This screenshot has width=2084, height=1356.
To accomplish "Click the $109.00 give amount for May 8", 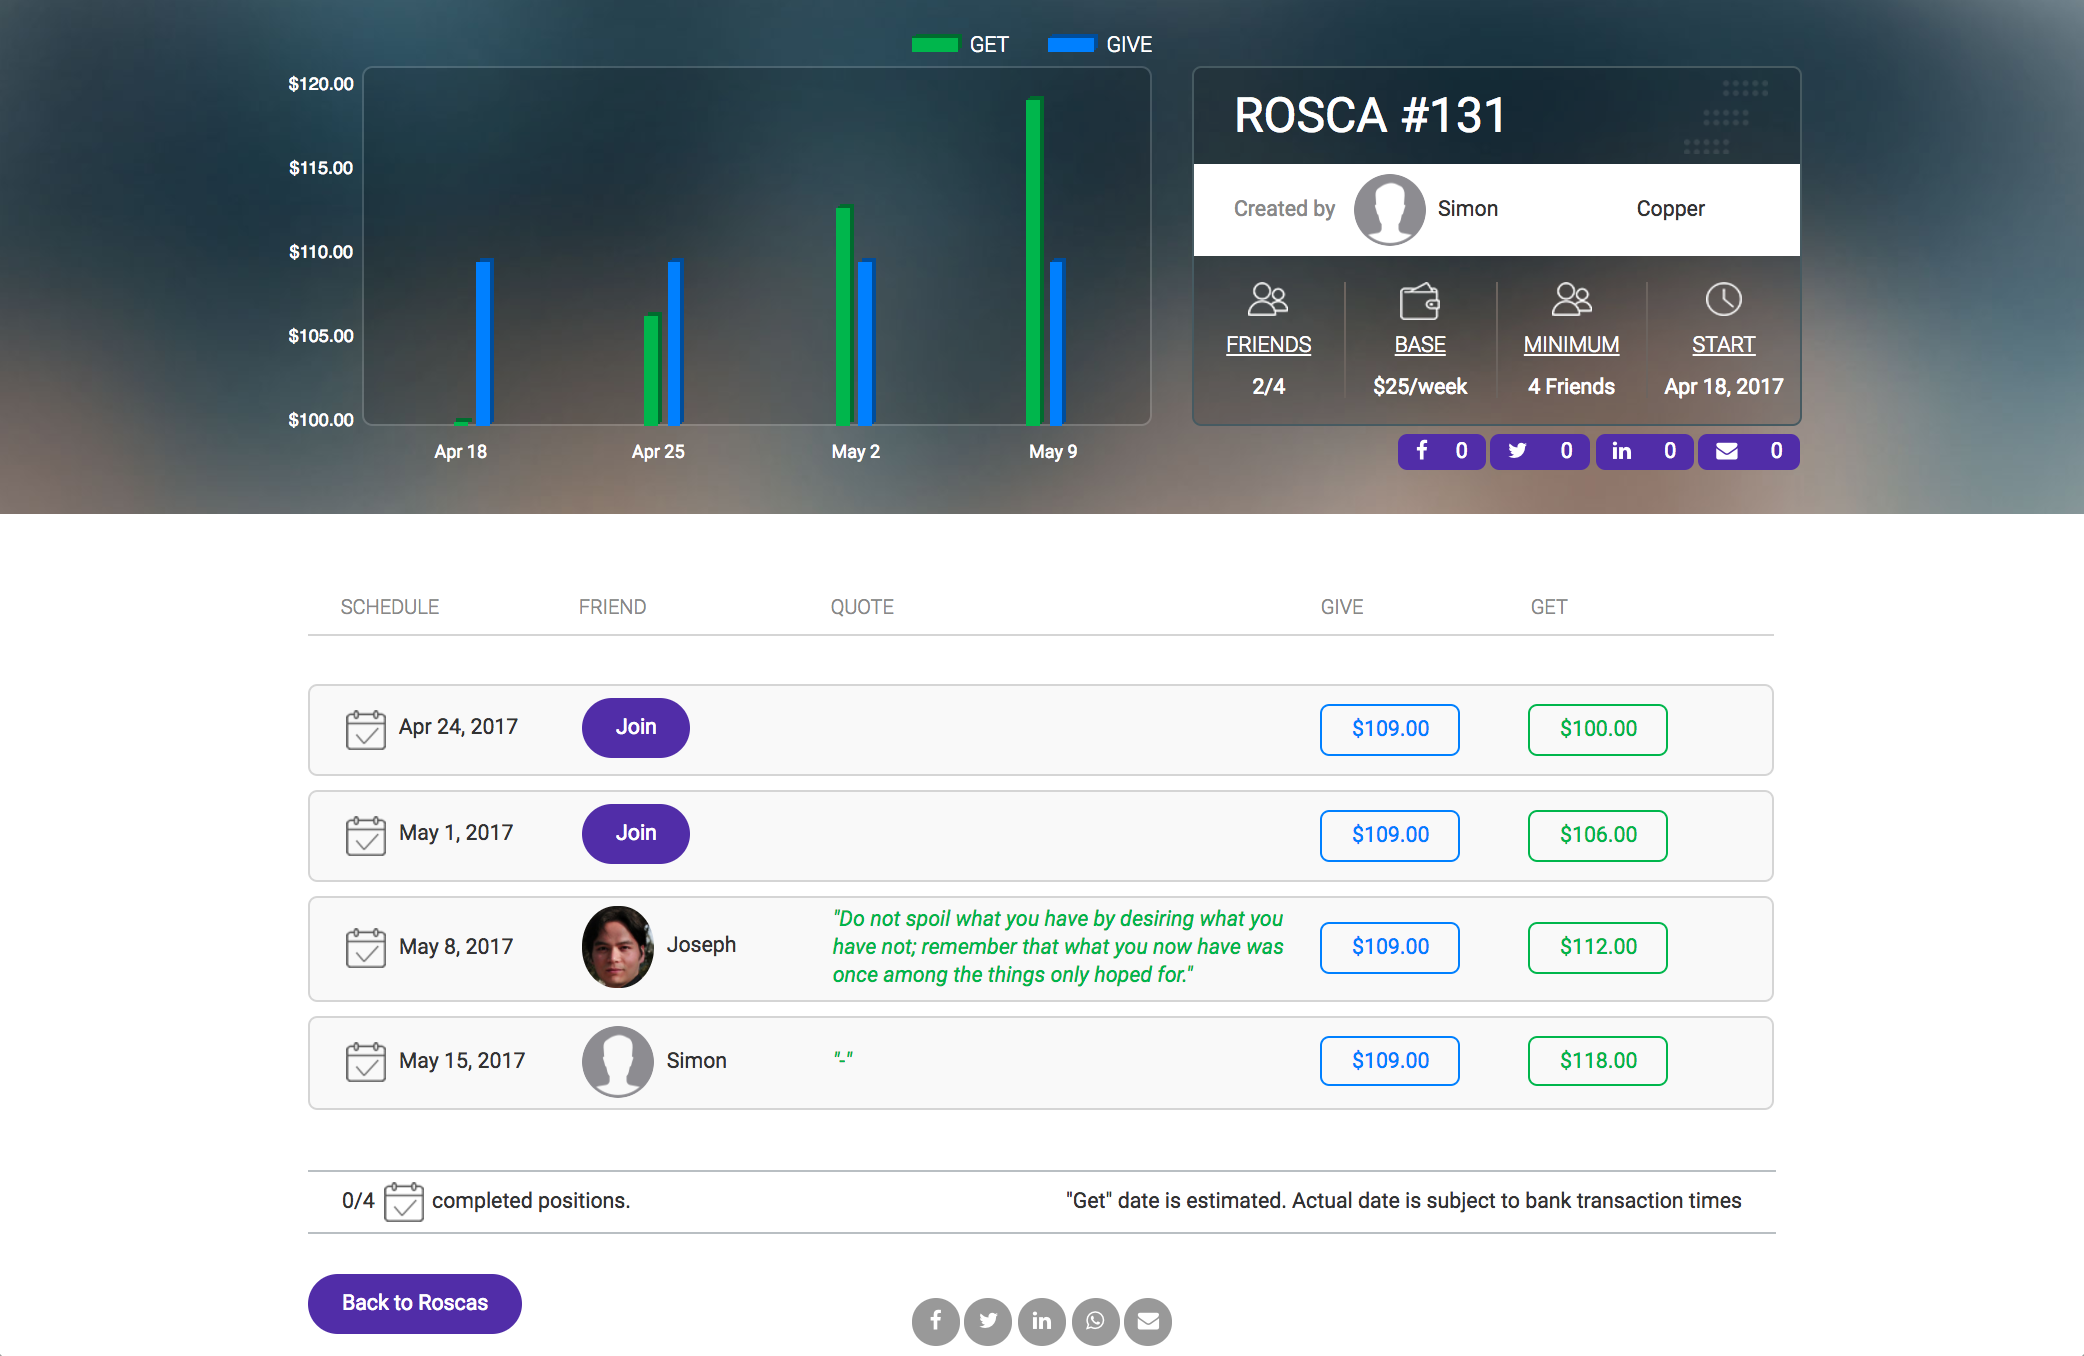I will (x=1389, y=947).
